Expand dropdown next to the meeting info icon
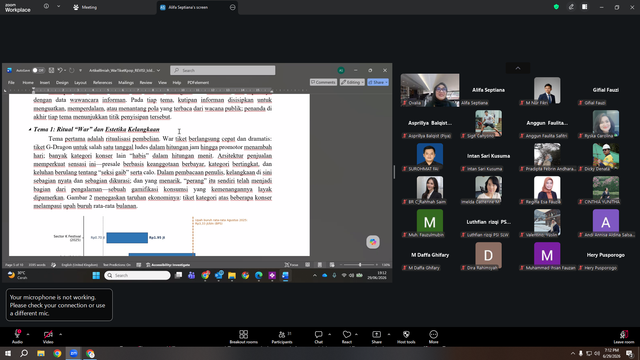Viewport: 640px width, 360px height. tap(58, 7)
